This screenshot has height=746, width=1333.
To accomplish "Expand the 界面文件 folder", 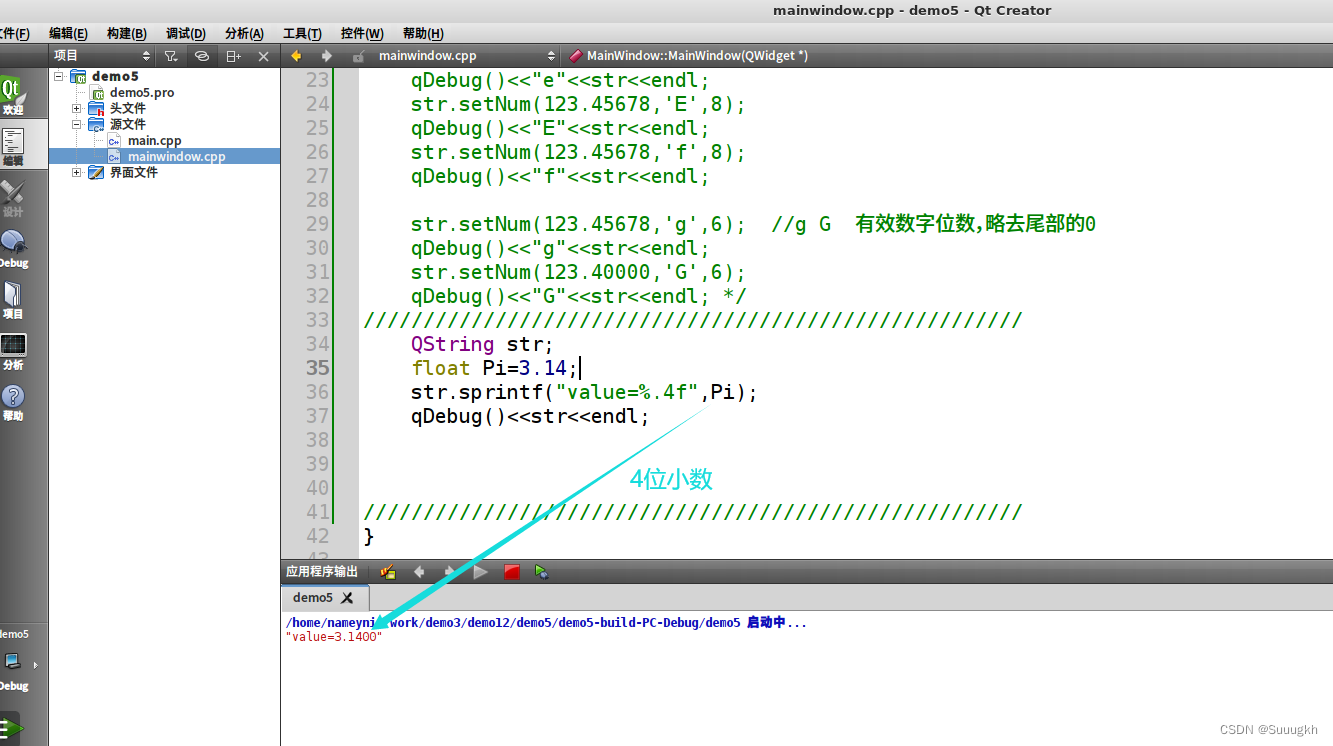I will 77,172.
